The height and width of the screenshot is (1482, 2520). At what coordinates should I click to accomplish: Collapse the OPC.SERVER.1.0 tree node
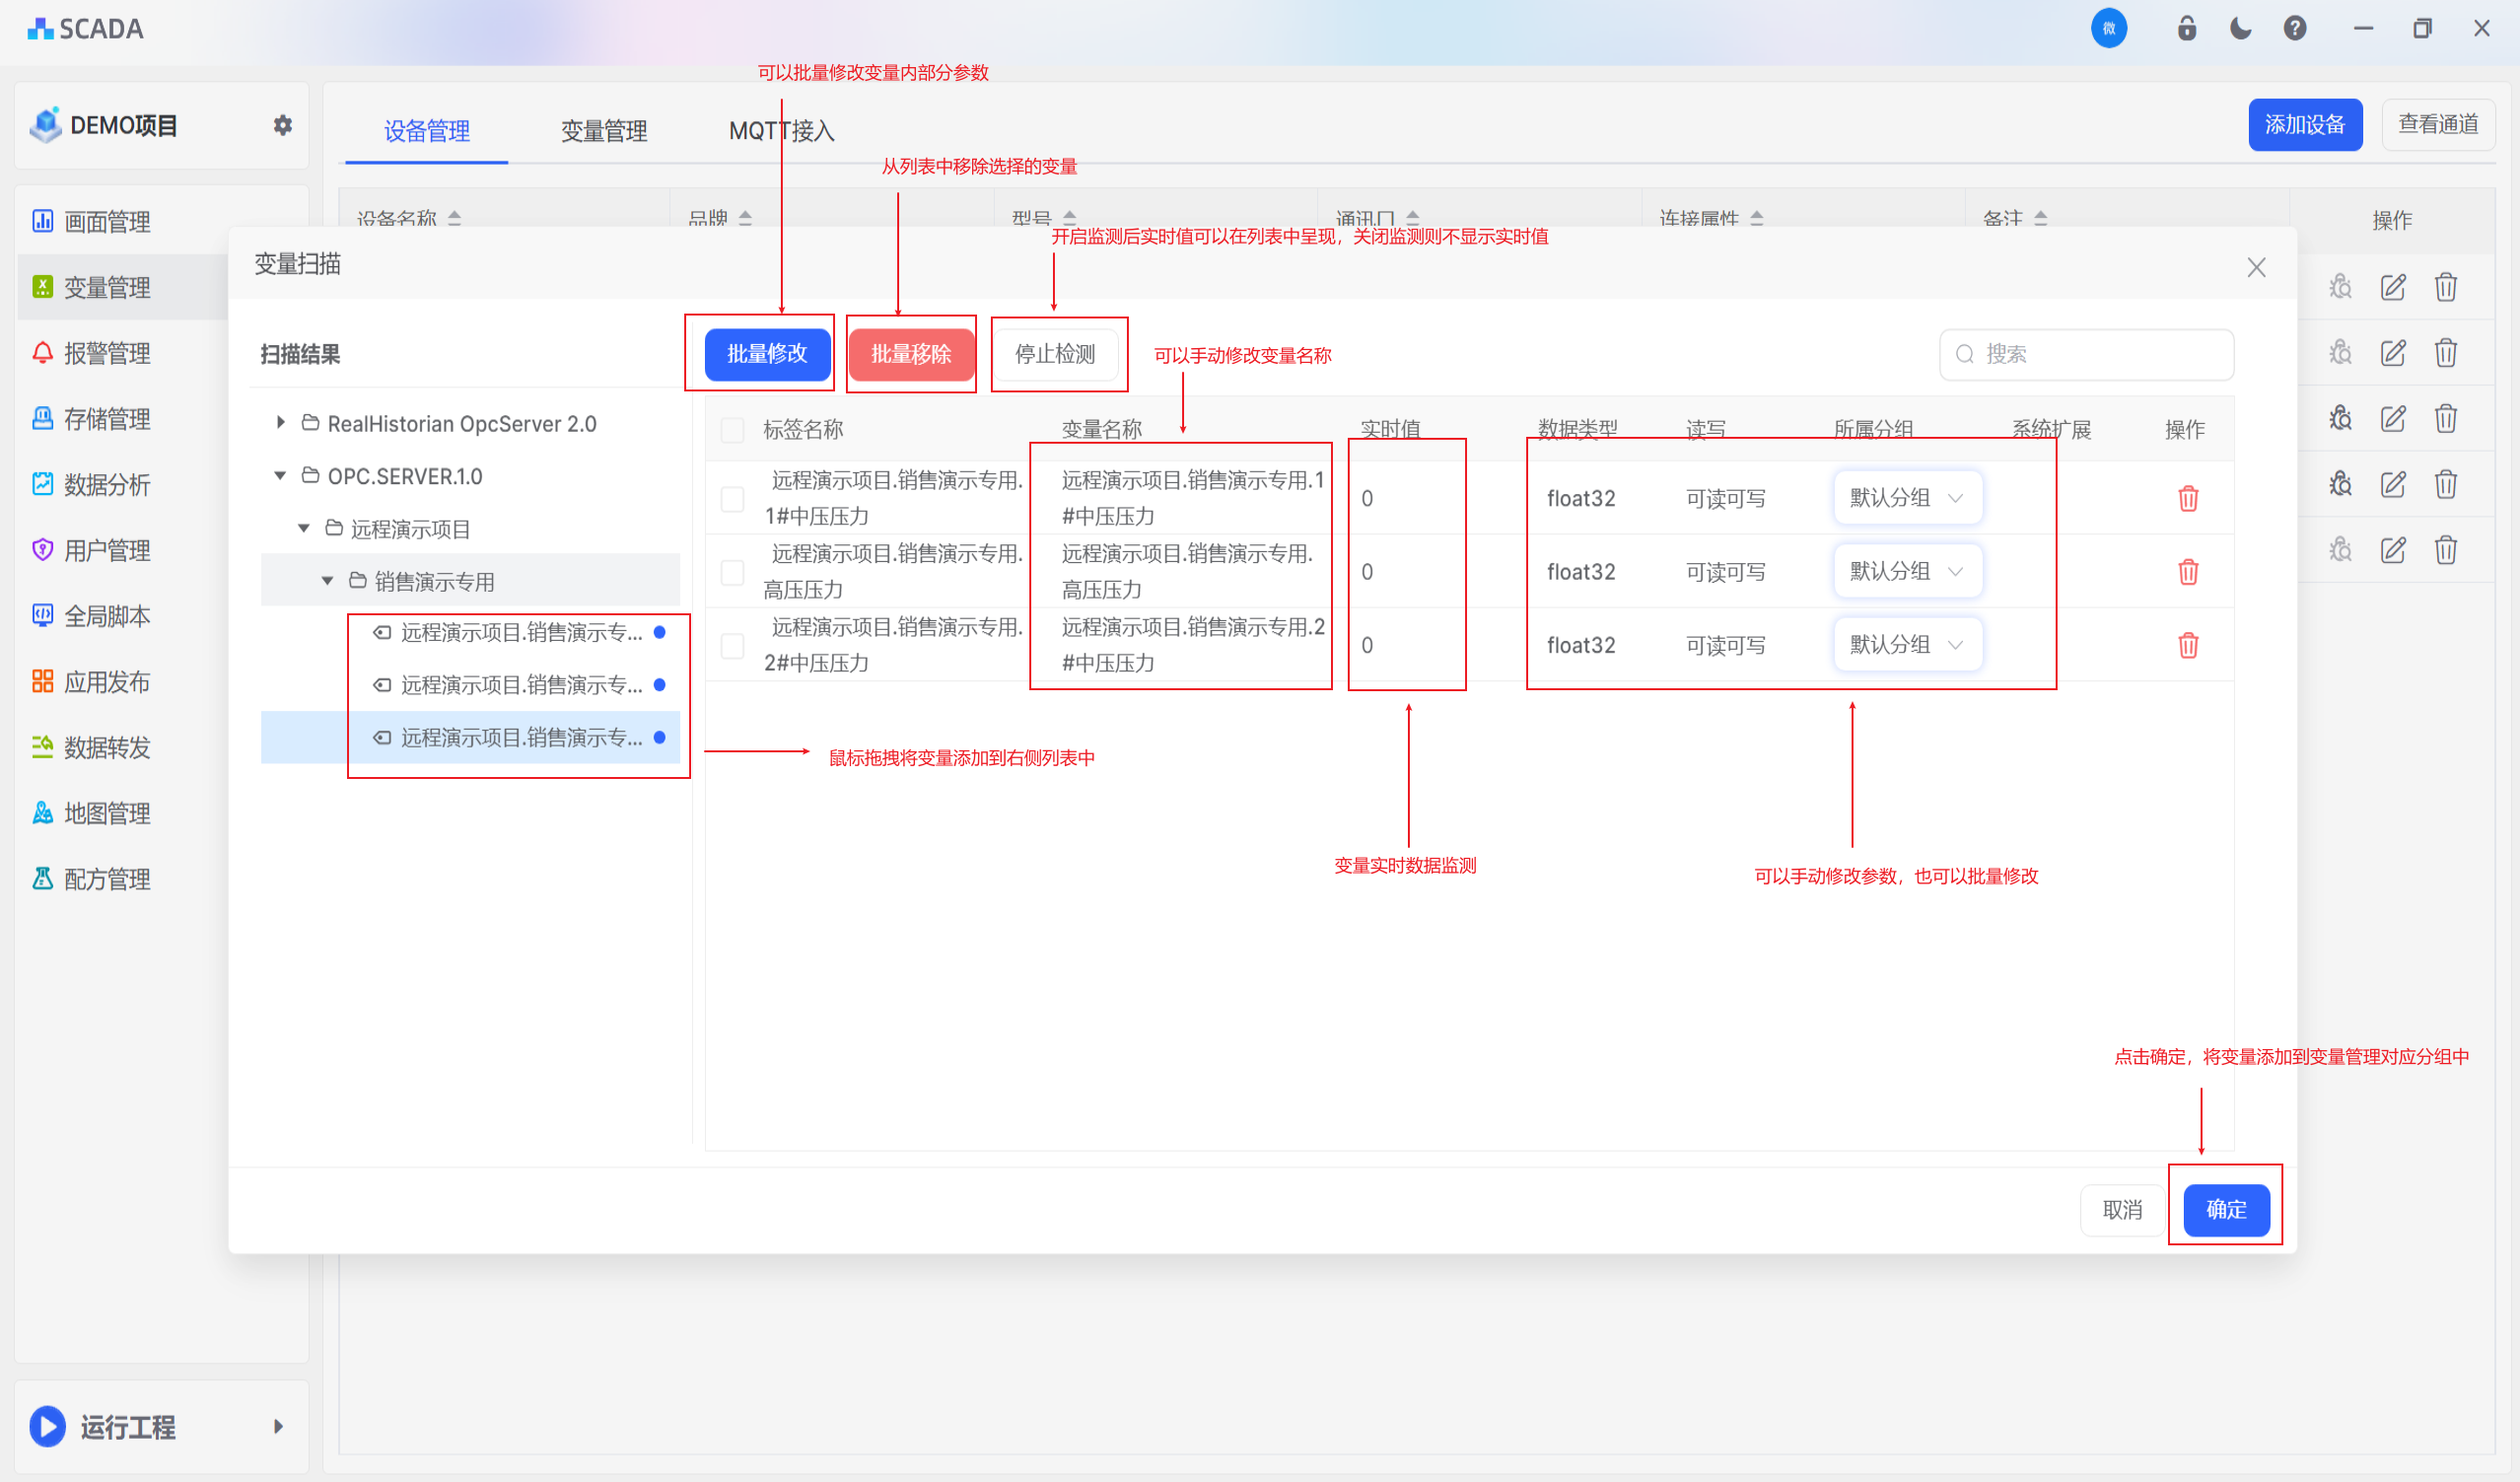click(281, 476)
